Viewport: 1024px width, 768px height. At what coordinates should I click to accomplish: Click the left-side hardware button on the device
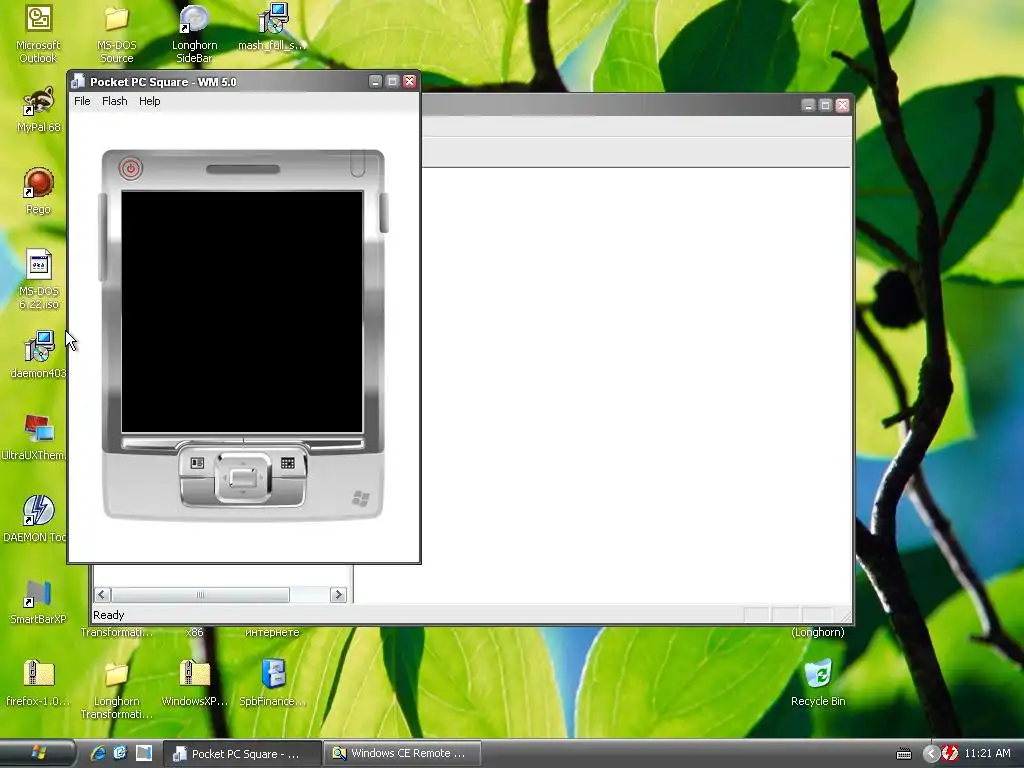(x=102, y=238)
